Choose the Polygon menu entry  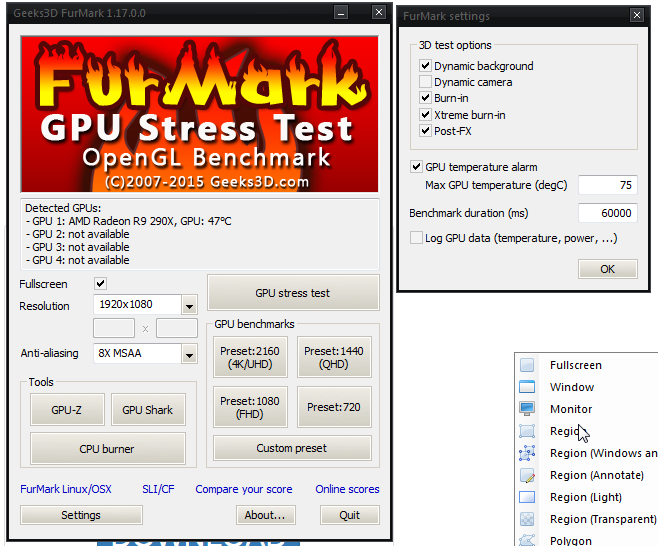click(571, 541)
